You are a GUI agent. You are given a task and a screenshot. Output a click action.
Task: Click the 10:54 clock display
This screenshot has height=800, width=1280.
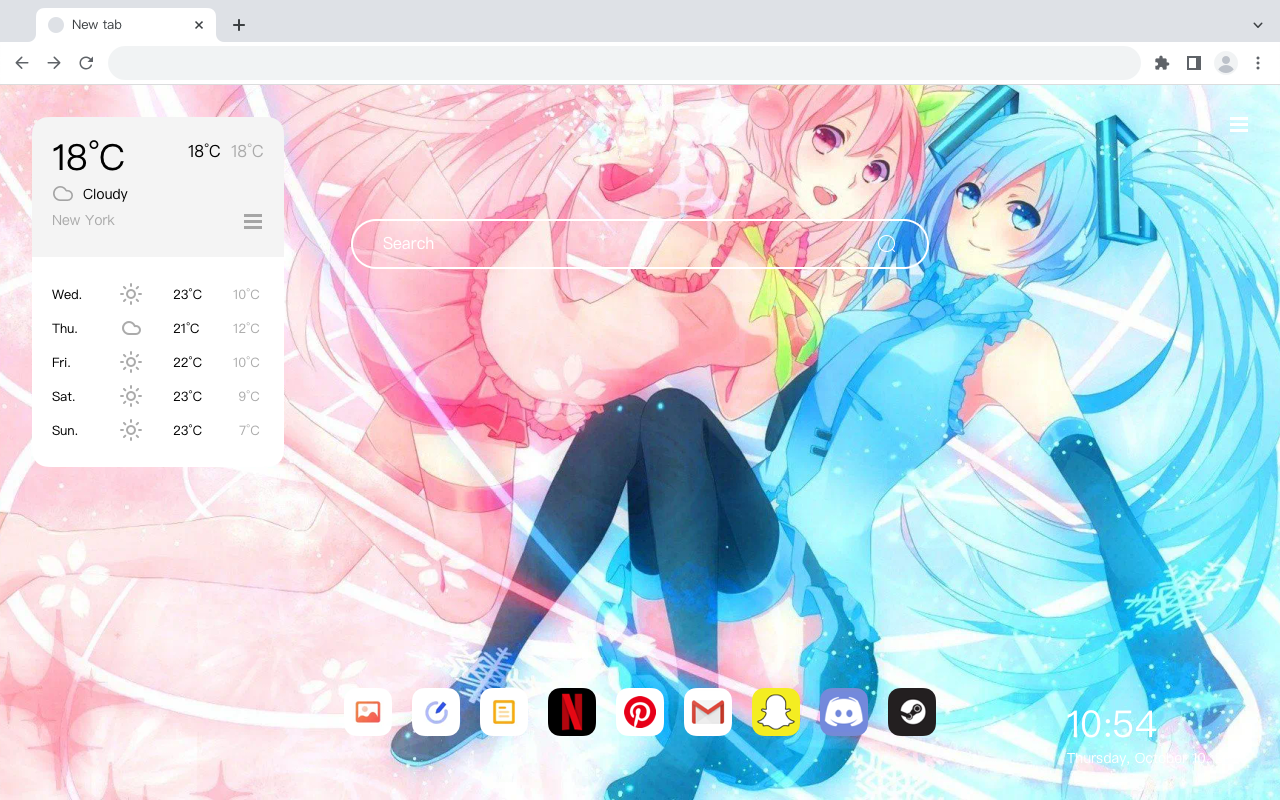pyautogui.click(x=1112, y=724)
